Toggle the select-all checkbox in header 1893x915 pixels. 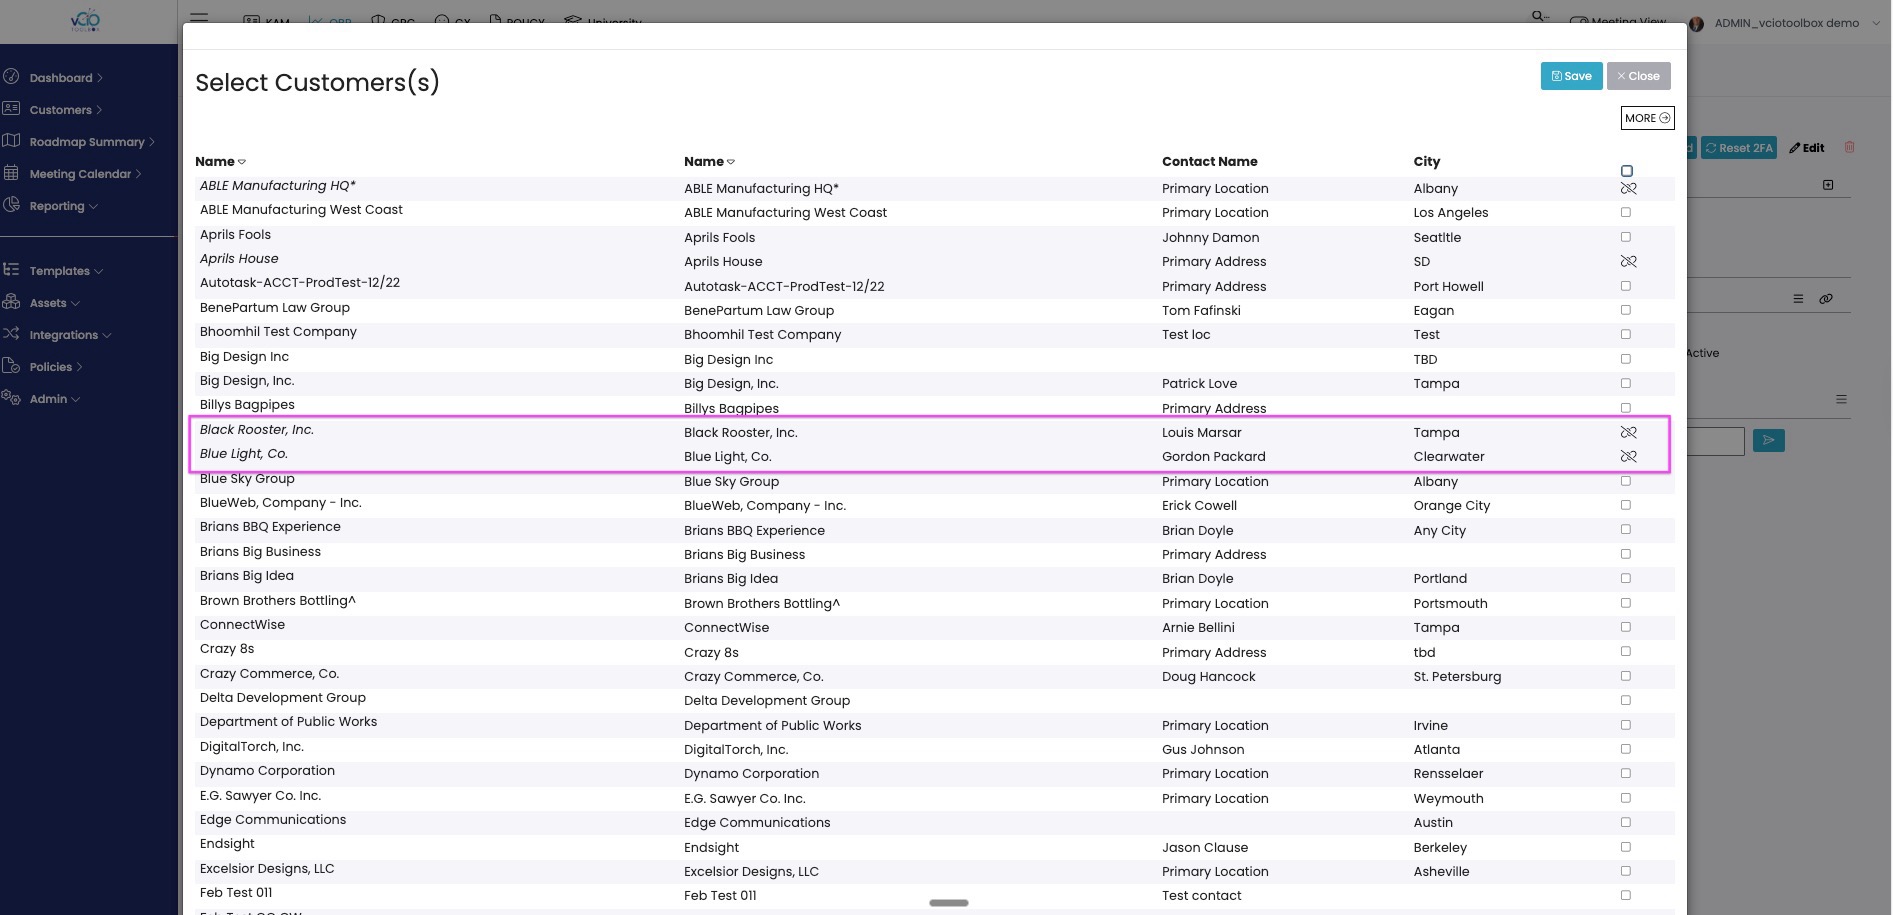click(x=1627, y=171)
